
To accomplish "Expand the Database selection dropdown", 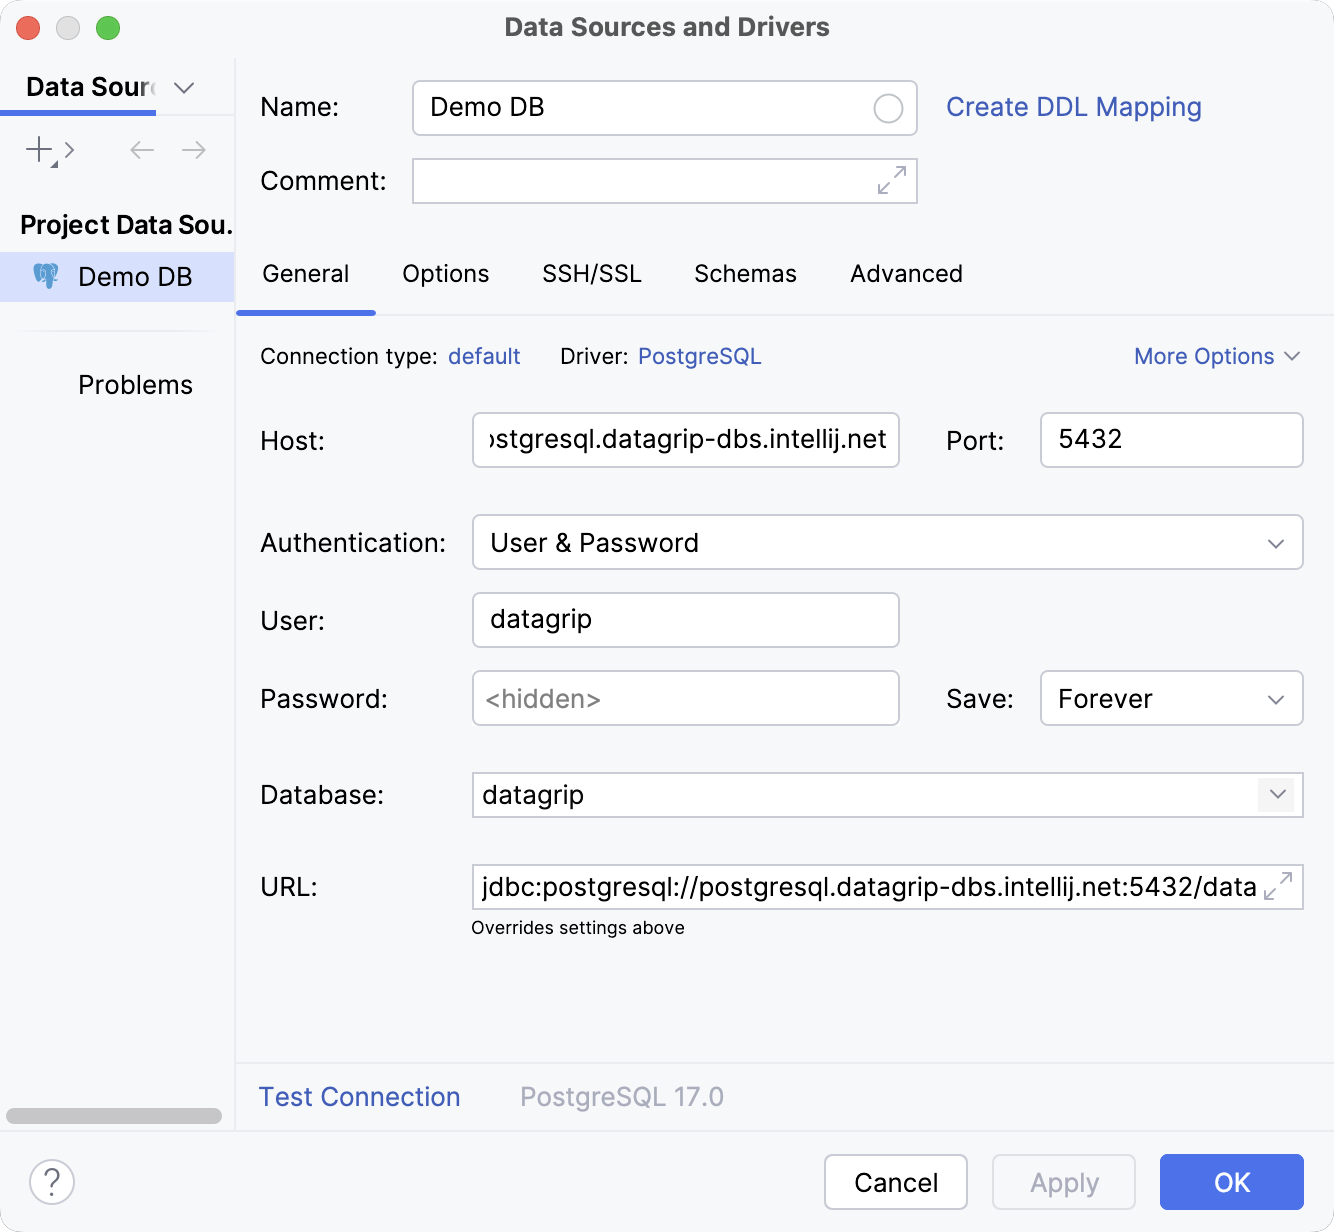I will [x=1275, y=795].
